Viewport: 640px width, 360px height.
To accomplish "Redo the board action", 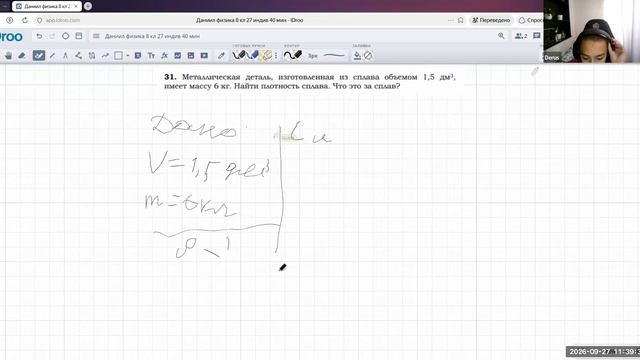I will coord(52,36).
